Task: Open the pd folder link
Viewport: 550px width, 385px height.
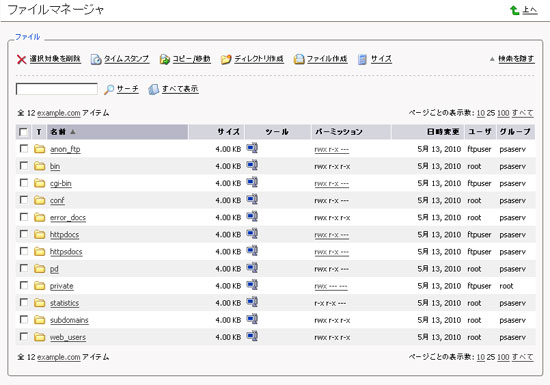Action: (54, 269)
